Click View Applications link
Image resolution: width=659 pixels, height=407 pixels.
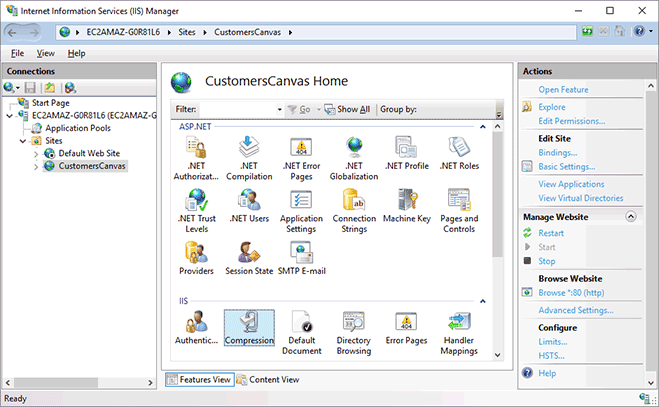(571, 184)
